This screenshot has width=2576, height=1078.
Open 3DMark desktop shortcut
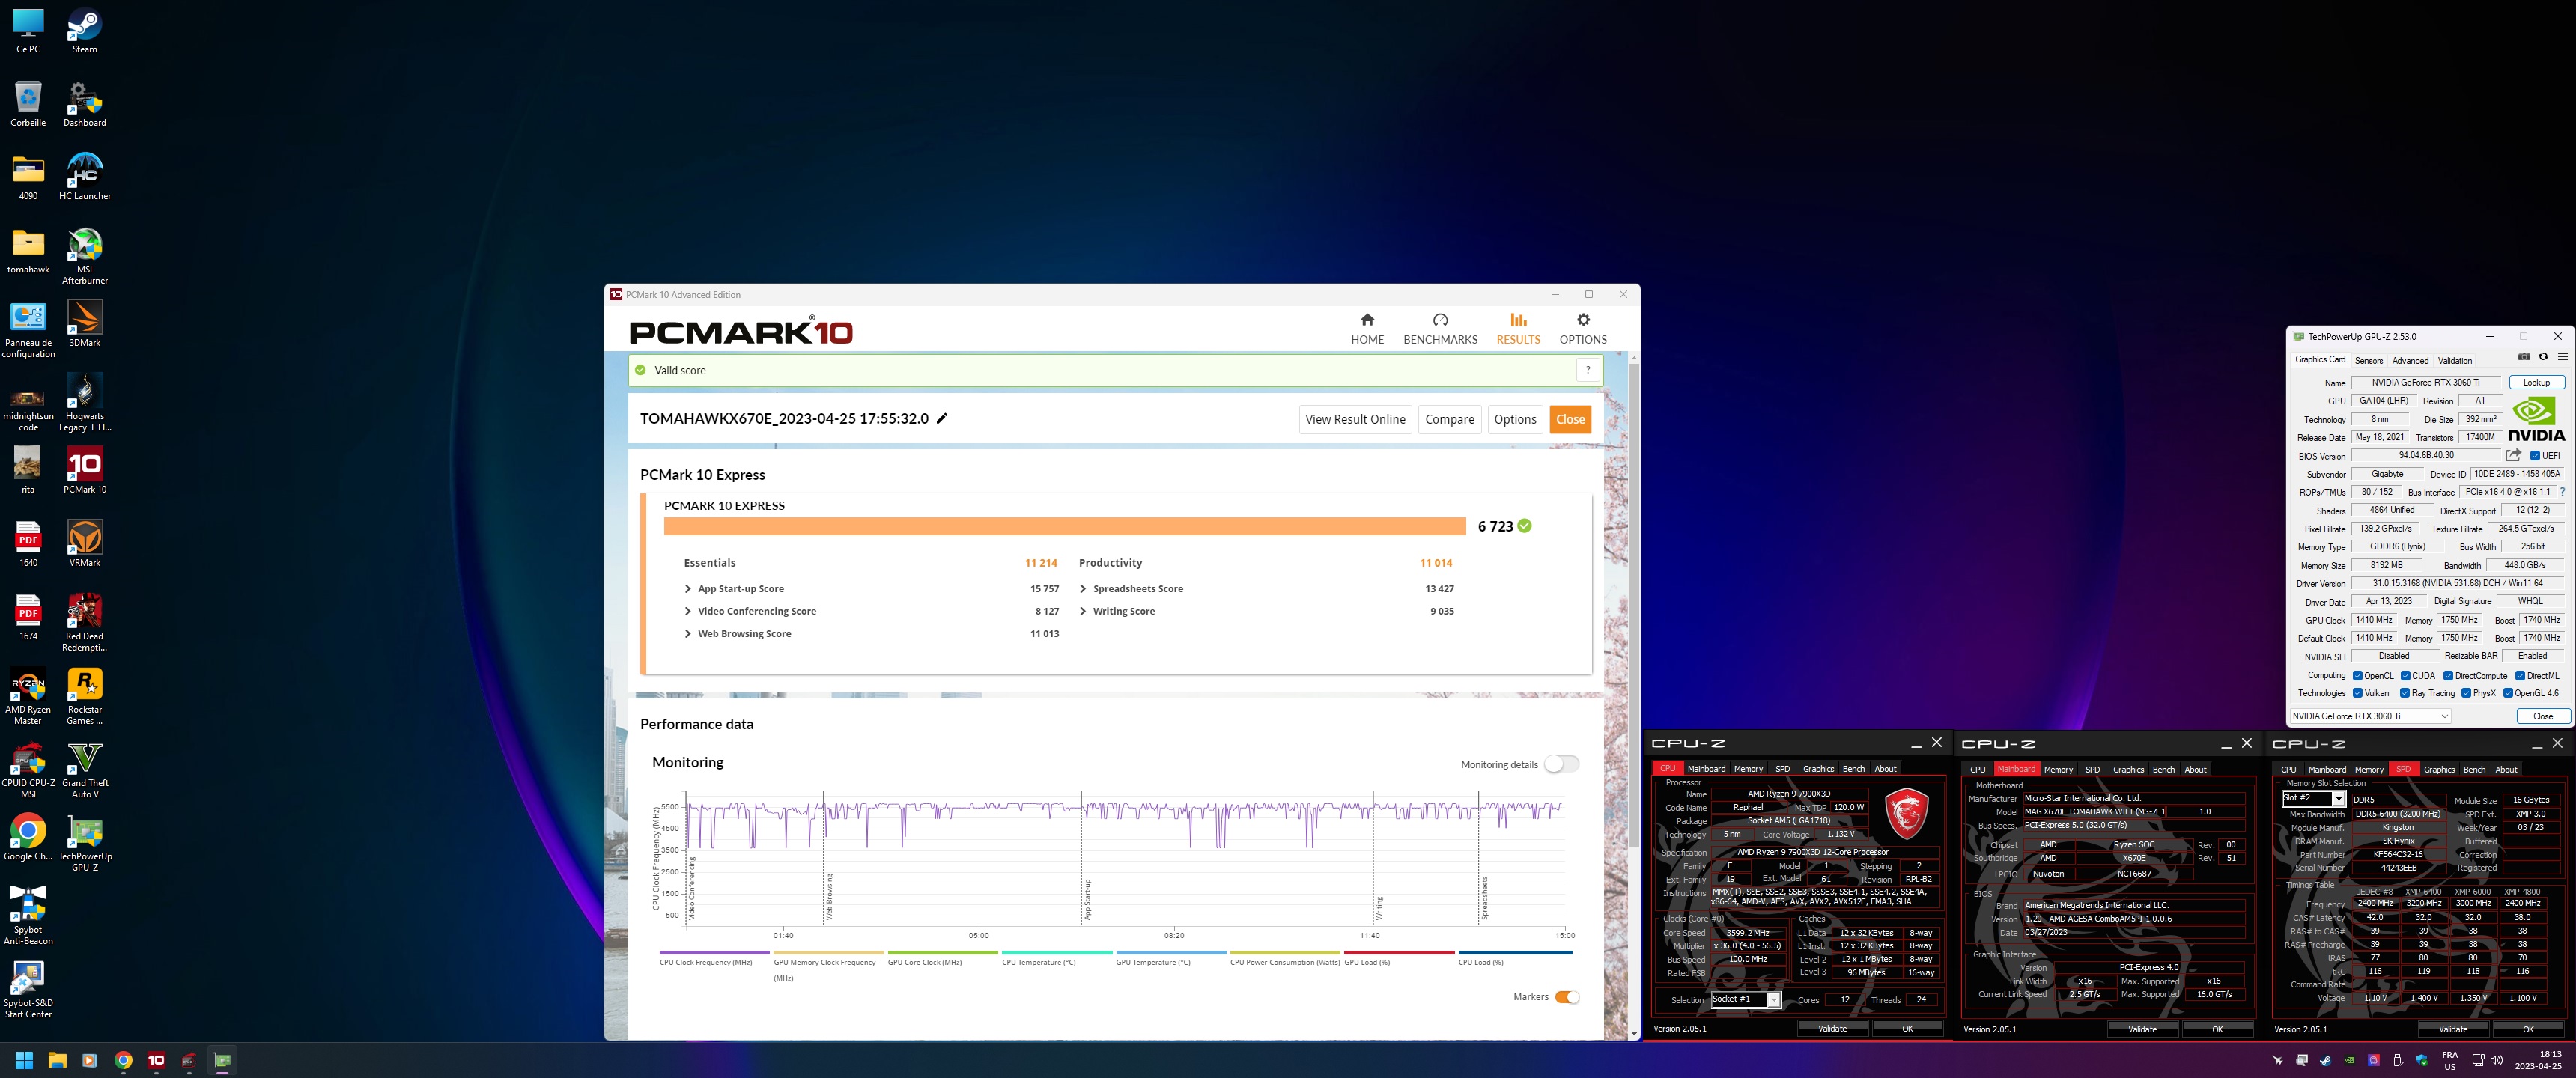(x=84, y=324)
